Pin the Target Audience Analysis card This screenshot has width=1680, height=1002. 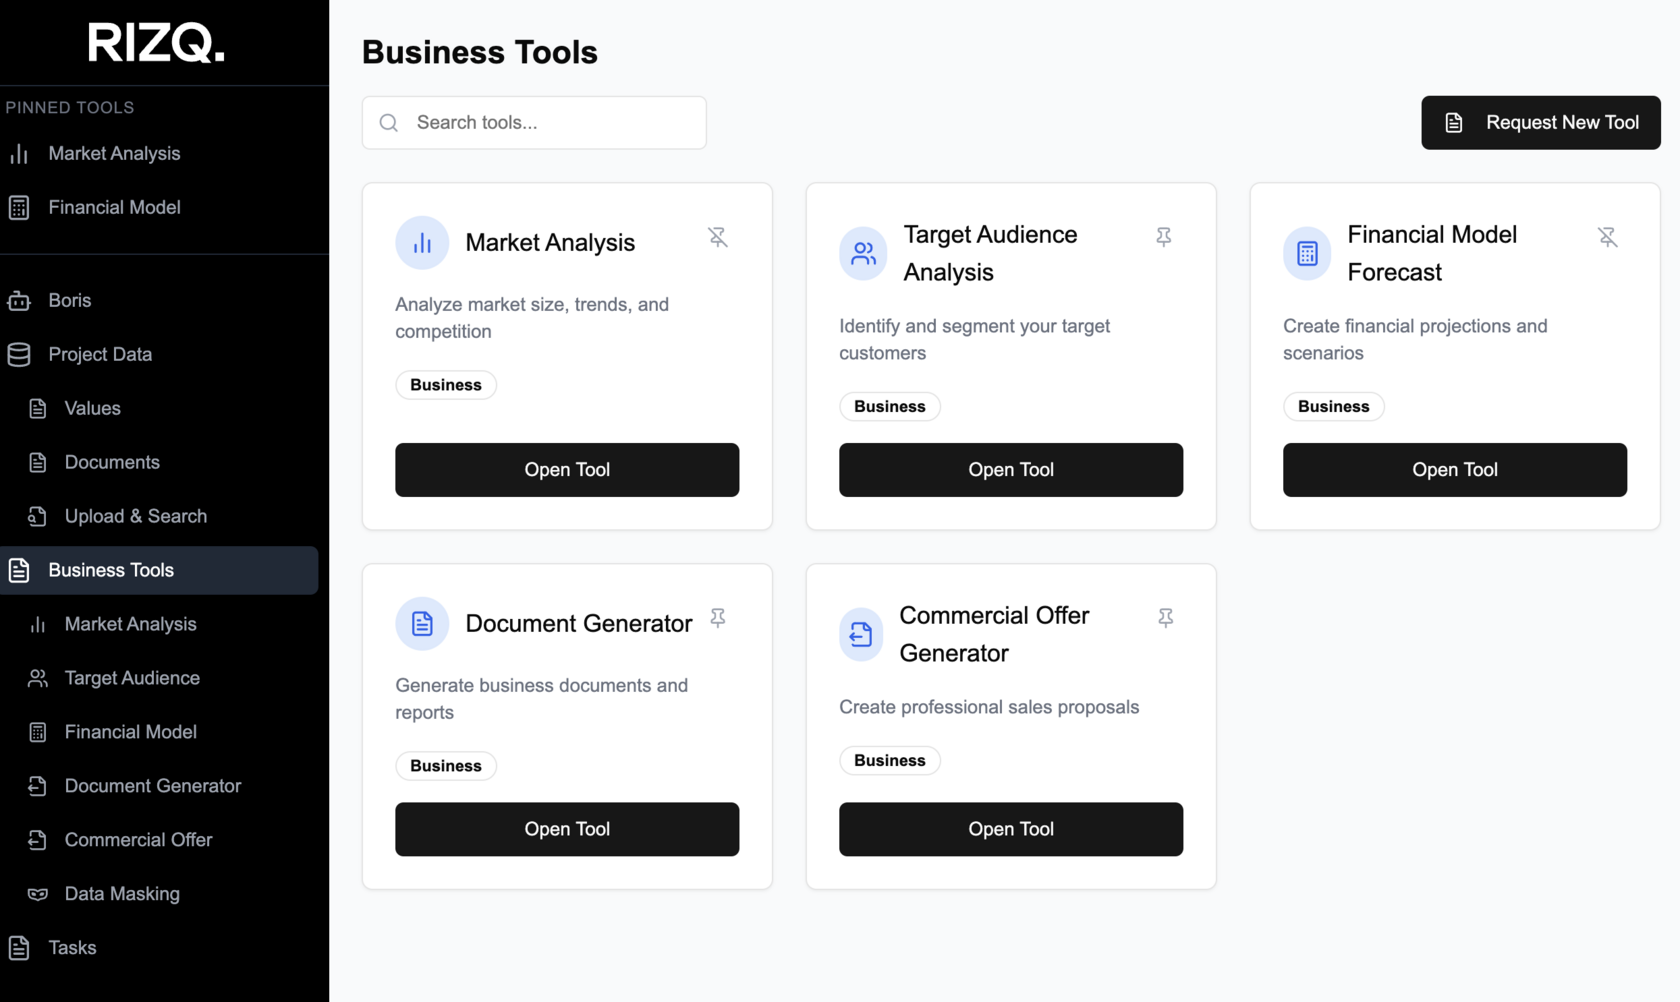pos(1163,237)
